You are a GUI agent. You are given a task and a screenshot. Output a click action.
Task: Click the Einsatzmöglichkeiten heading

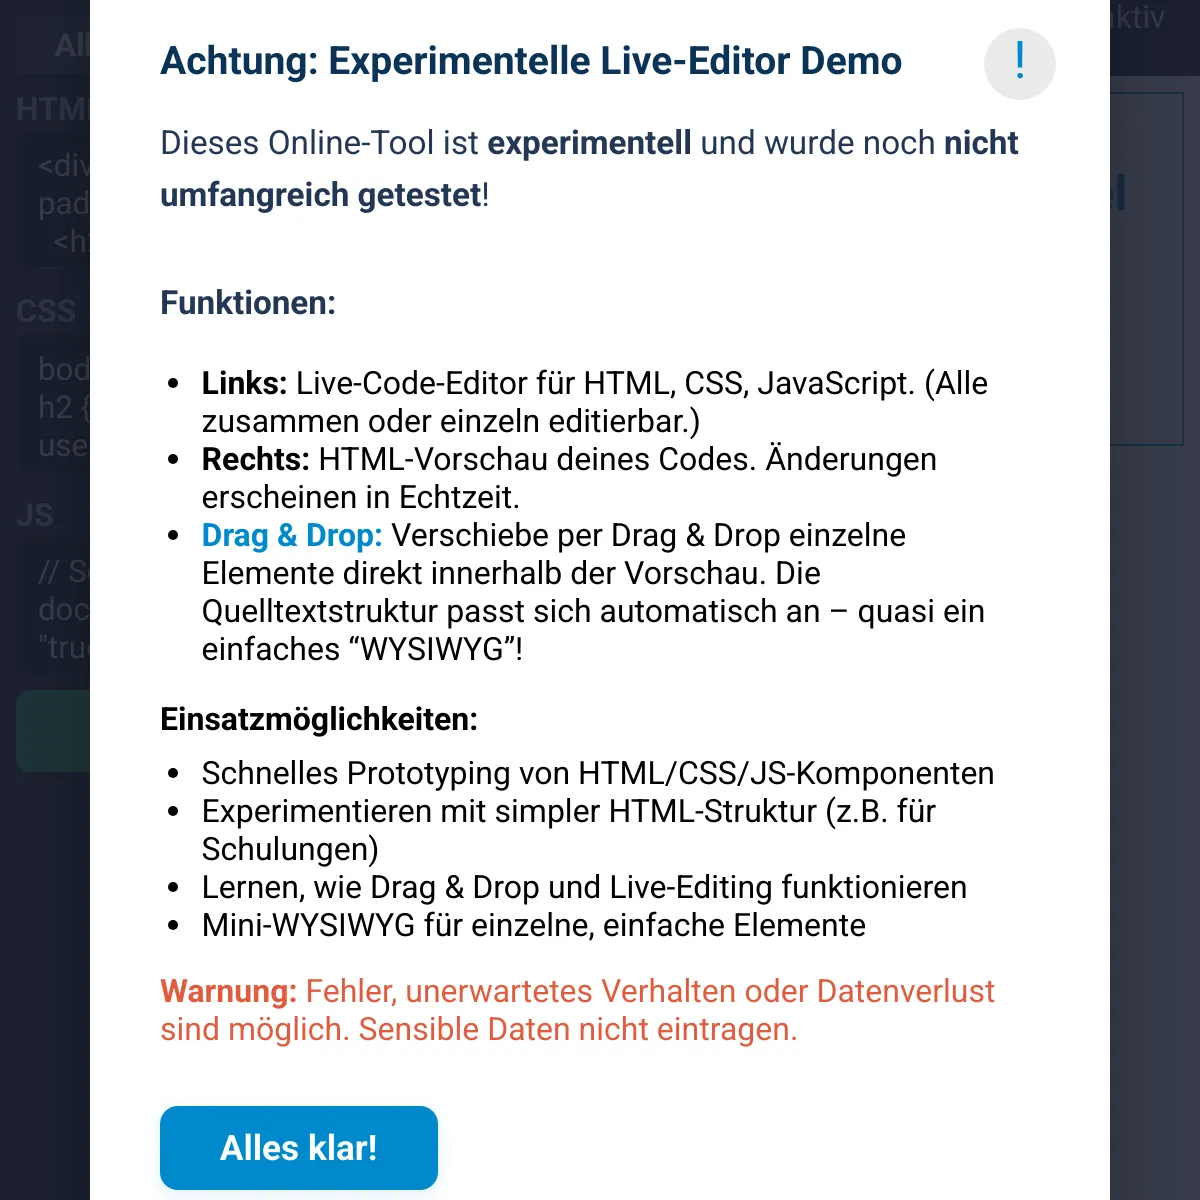point(319,719)
